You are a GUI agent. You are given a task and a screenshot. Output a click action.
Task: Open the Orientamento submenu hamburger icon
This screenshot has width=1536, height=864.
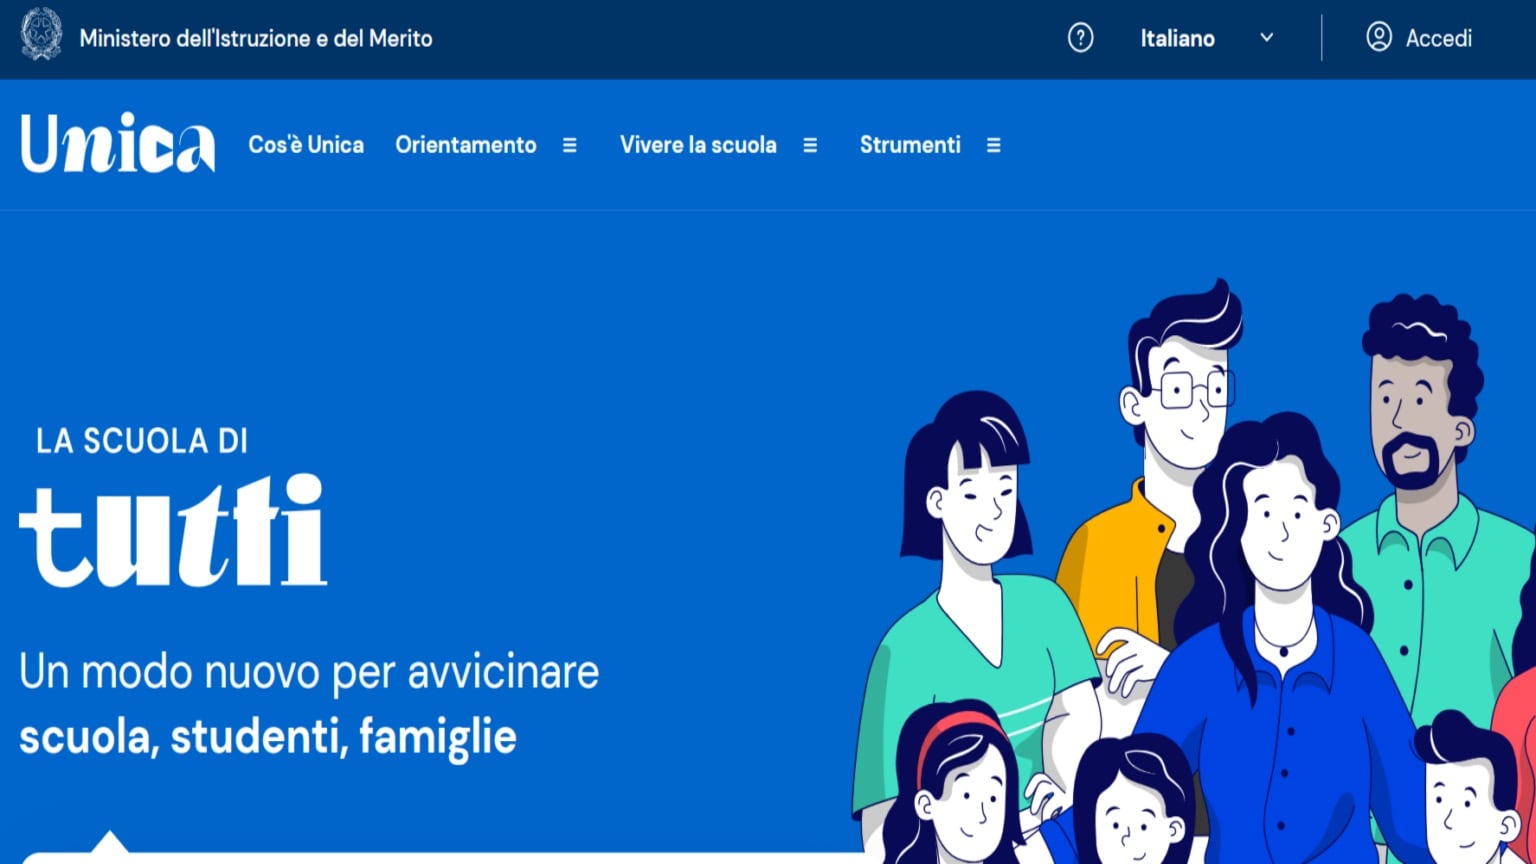pyautogui.click(x=569, y=145)
